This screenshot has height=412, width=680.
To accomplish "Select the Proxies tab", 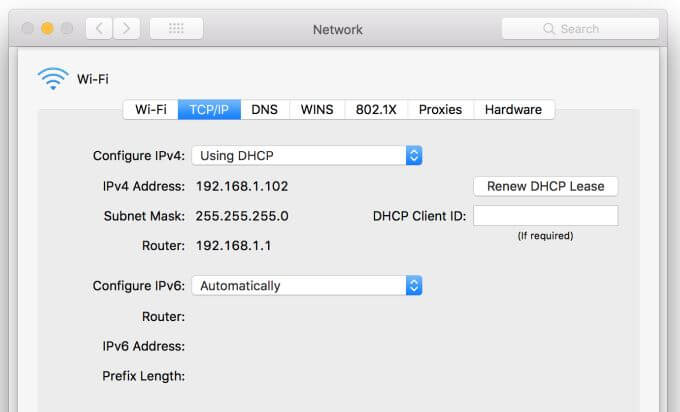I will tap(440, 109).
